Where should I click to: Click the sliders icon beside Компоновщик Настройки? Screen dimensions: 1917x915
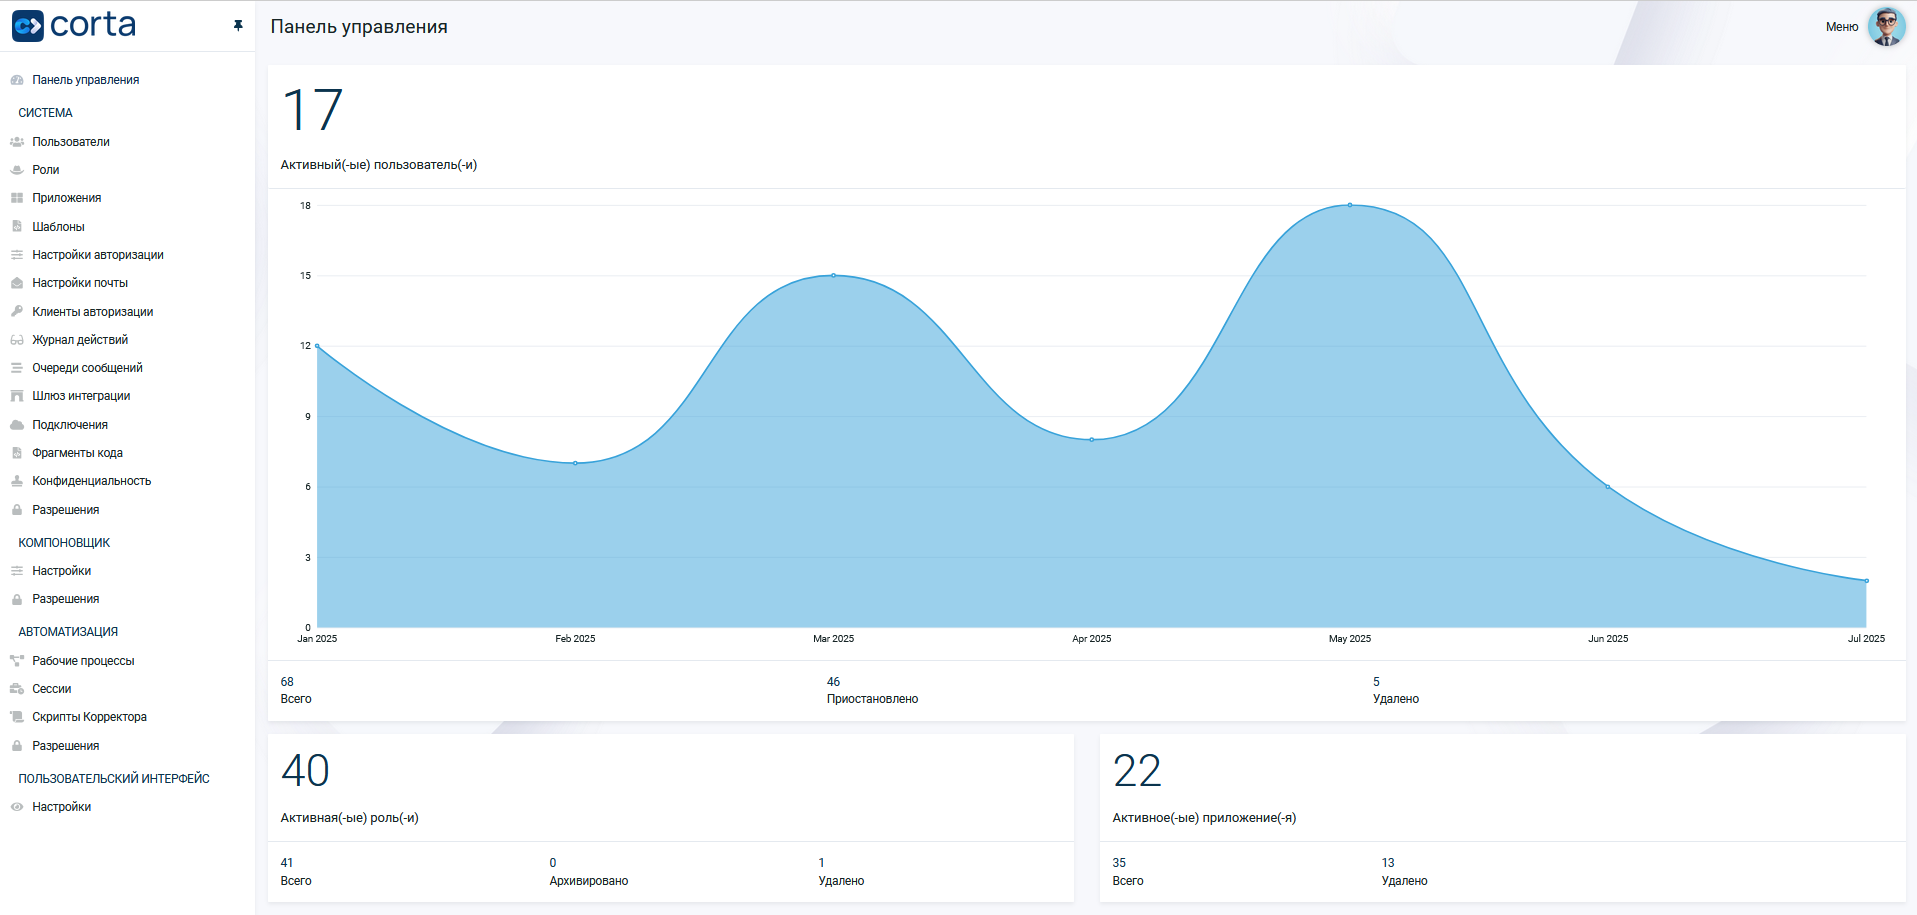point(17,571)
